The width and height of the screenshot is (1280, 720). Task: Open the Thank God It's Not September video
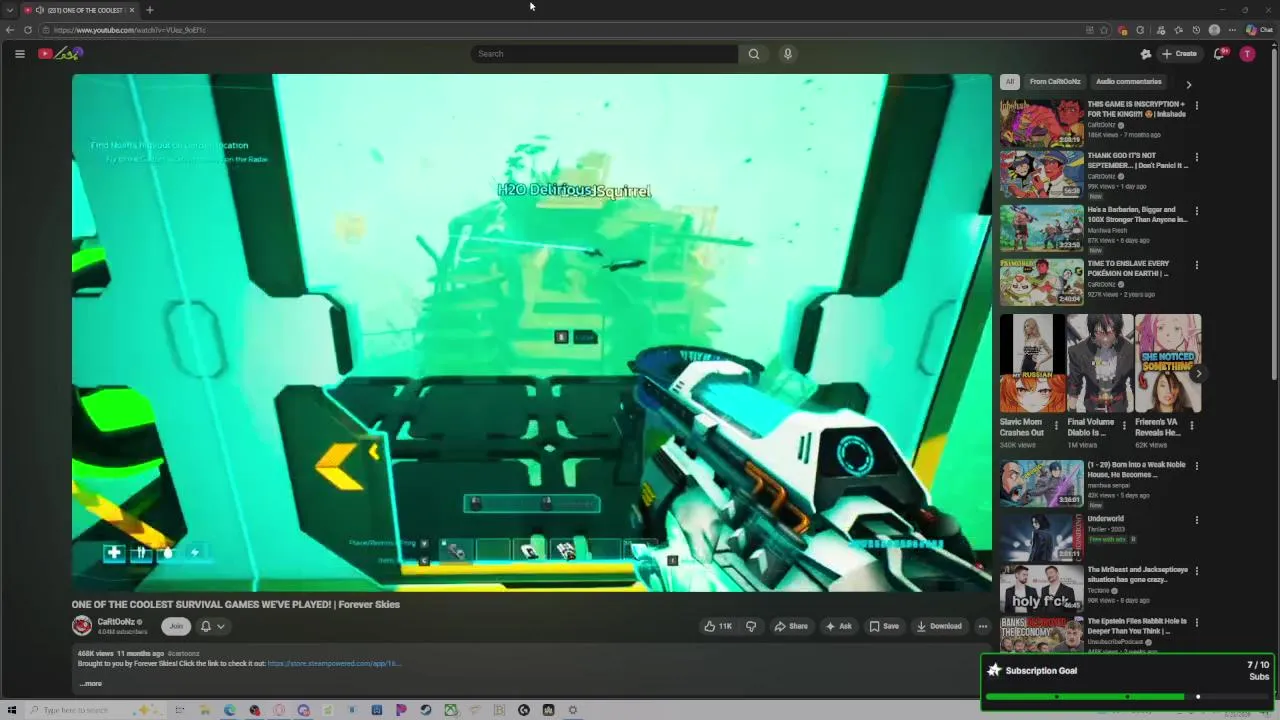[x=1041, y=174]
